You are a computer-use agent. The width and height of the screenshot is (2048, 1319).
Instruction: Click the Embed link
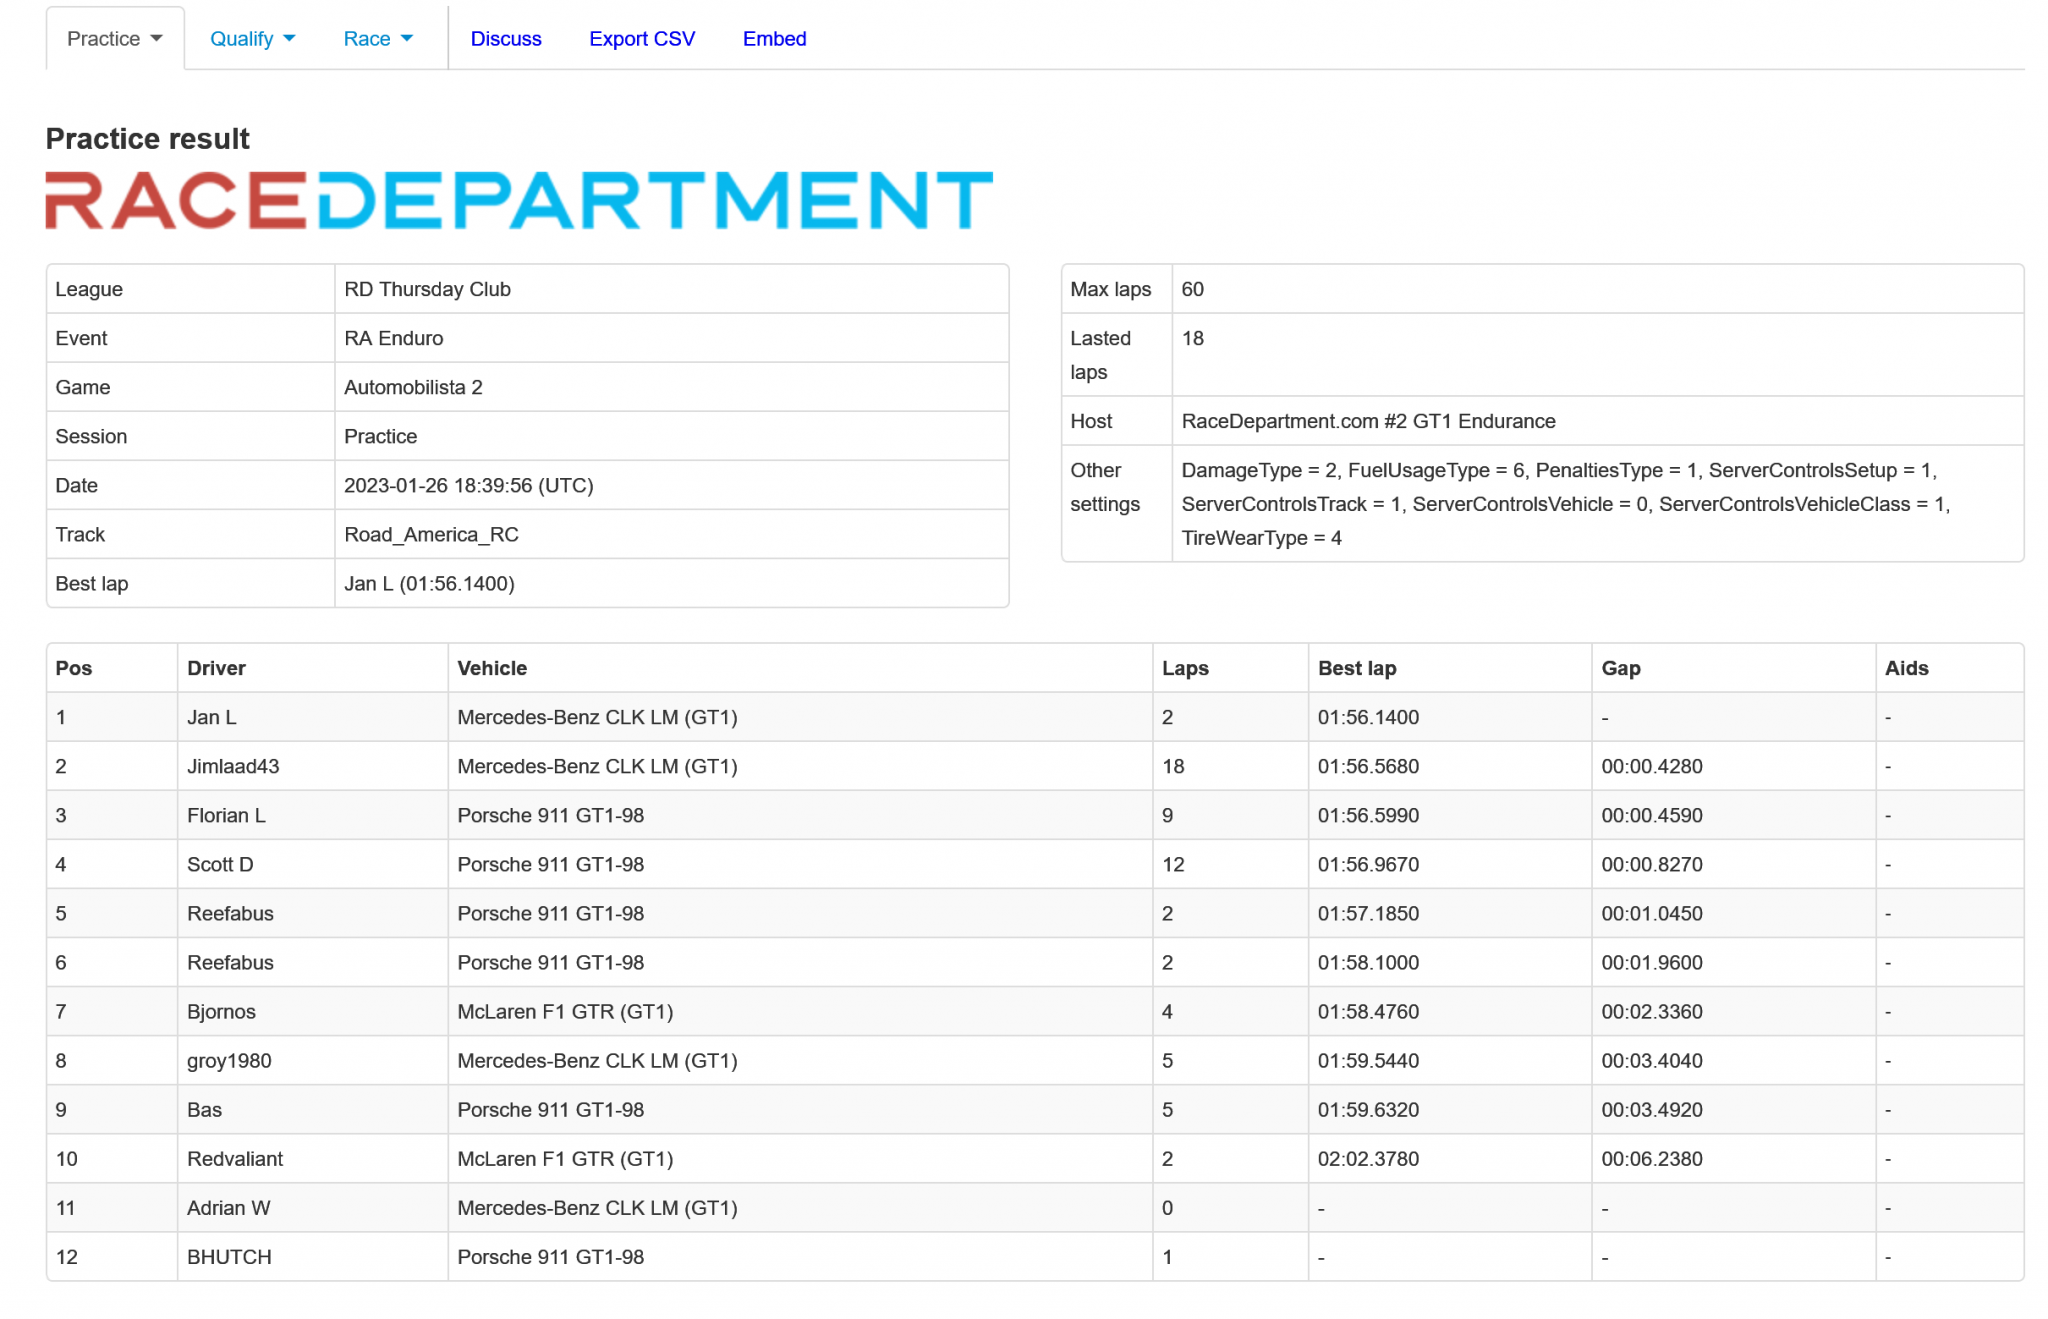click(774, 38)
